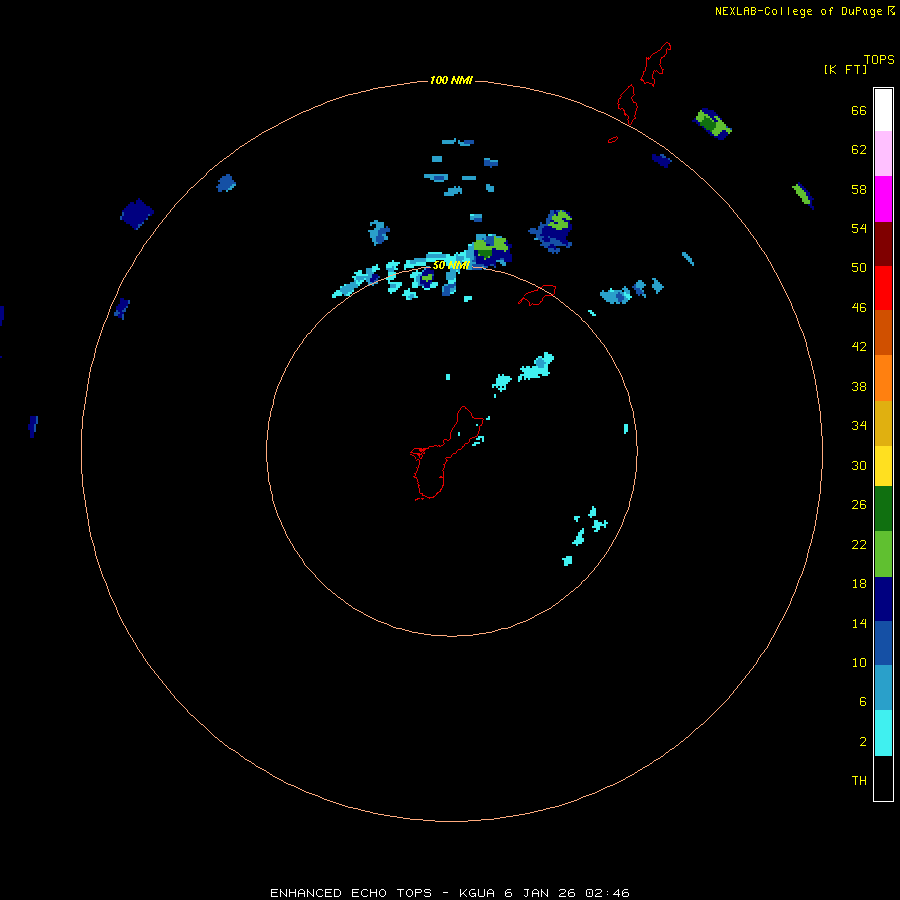This screenshot has width=900, height=900.
Task: Click the light green 22 kft swatch
Action: 883,554
